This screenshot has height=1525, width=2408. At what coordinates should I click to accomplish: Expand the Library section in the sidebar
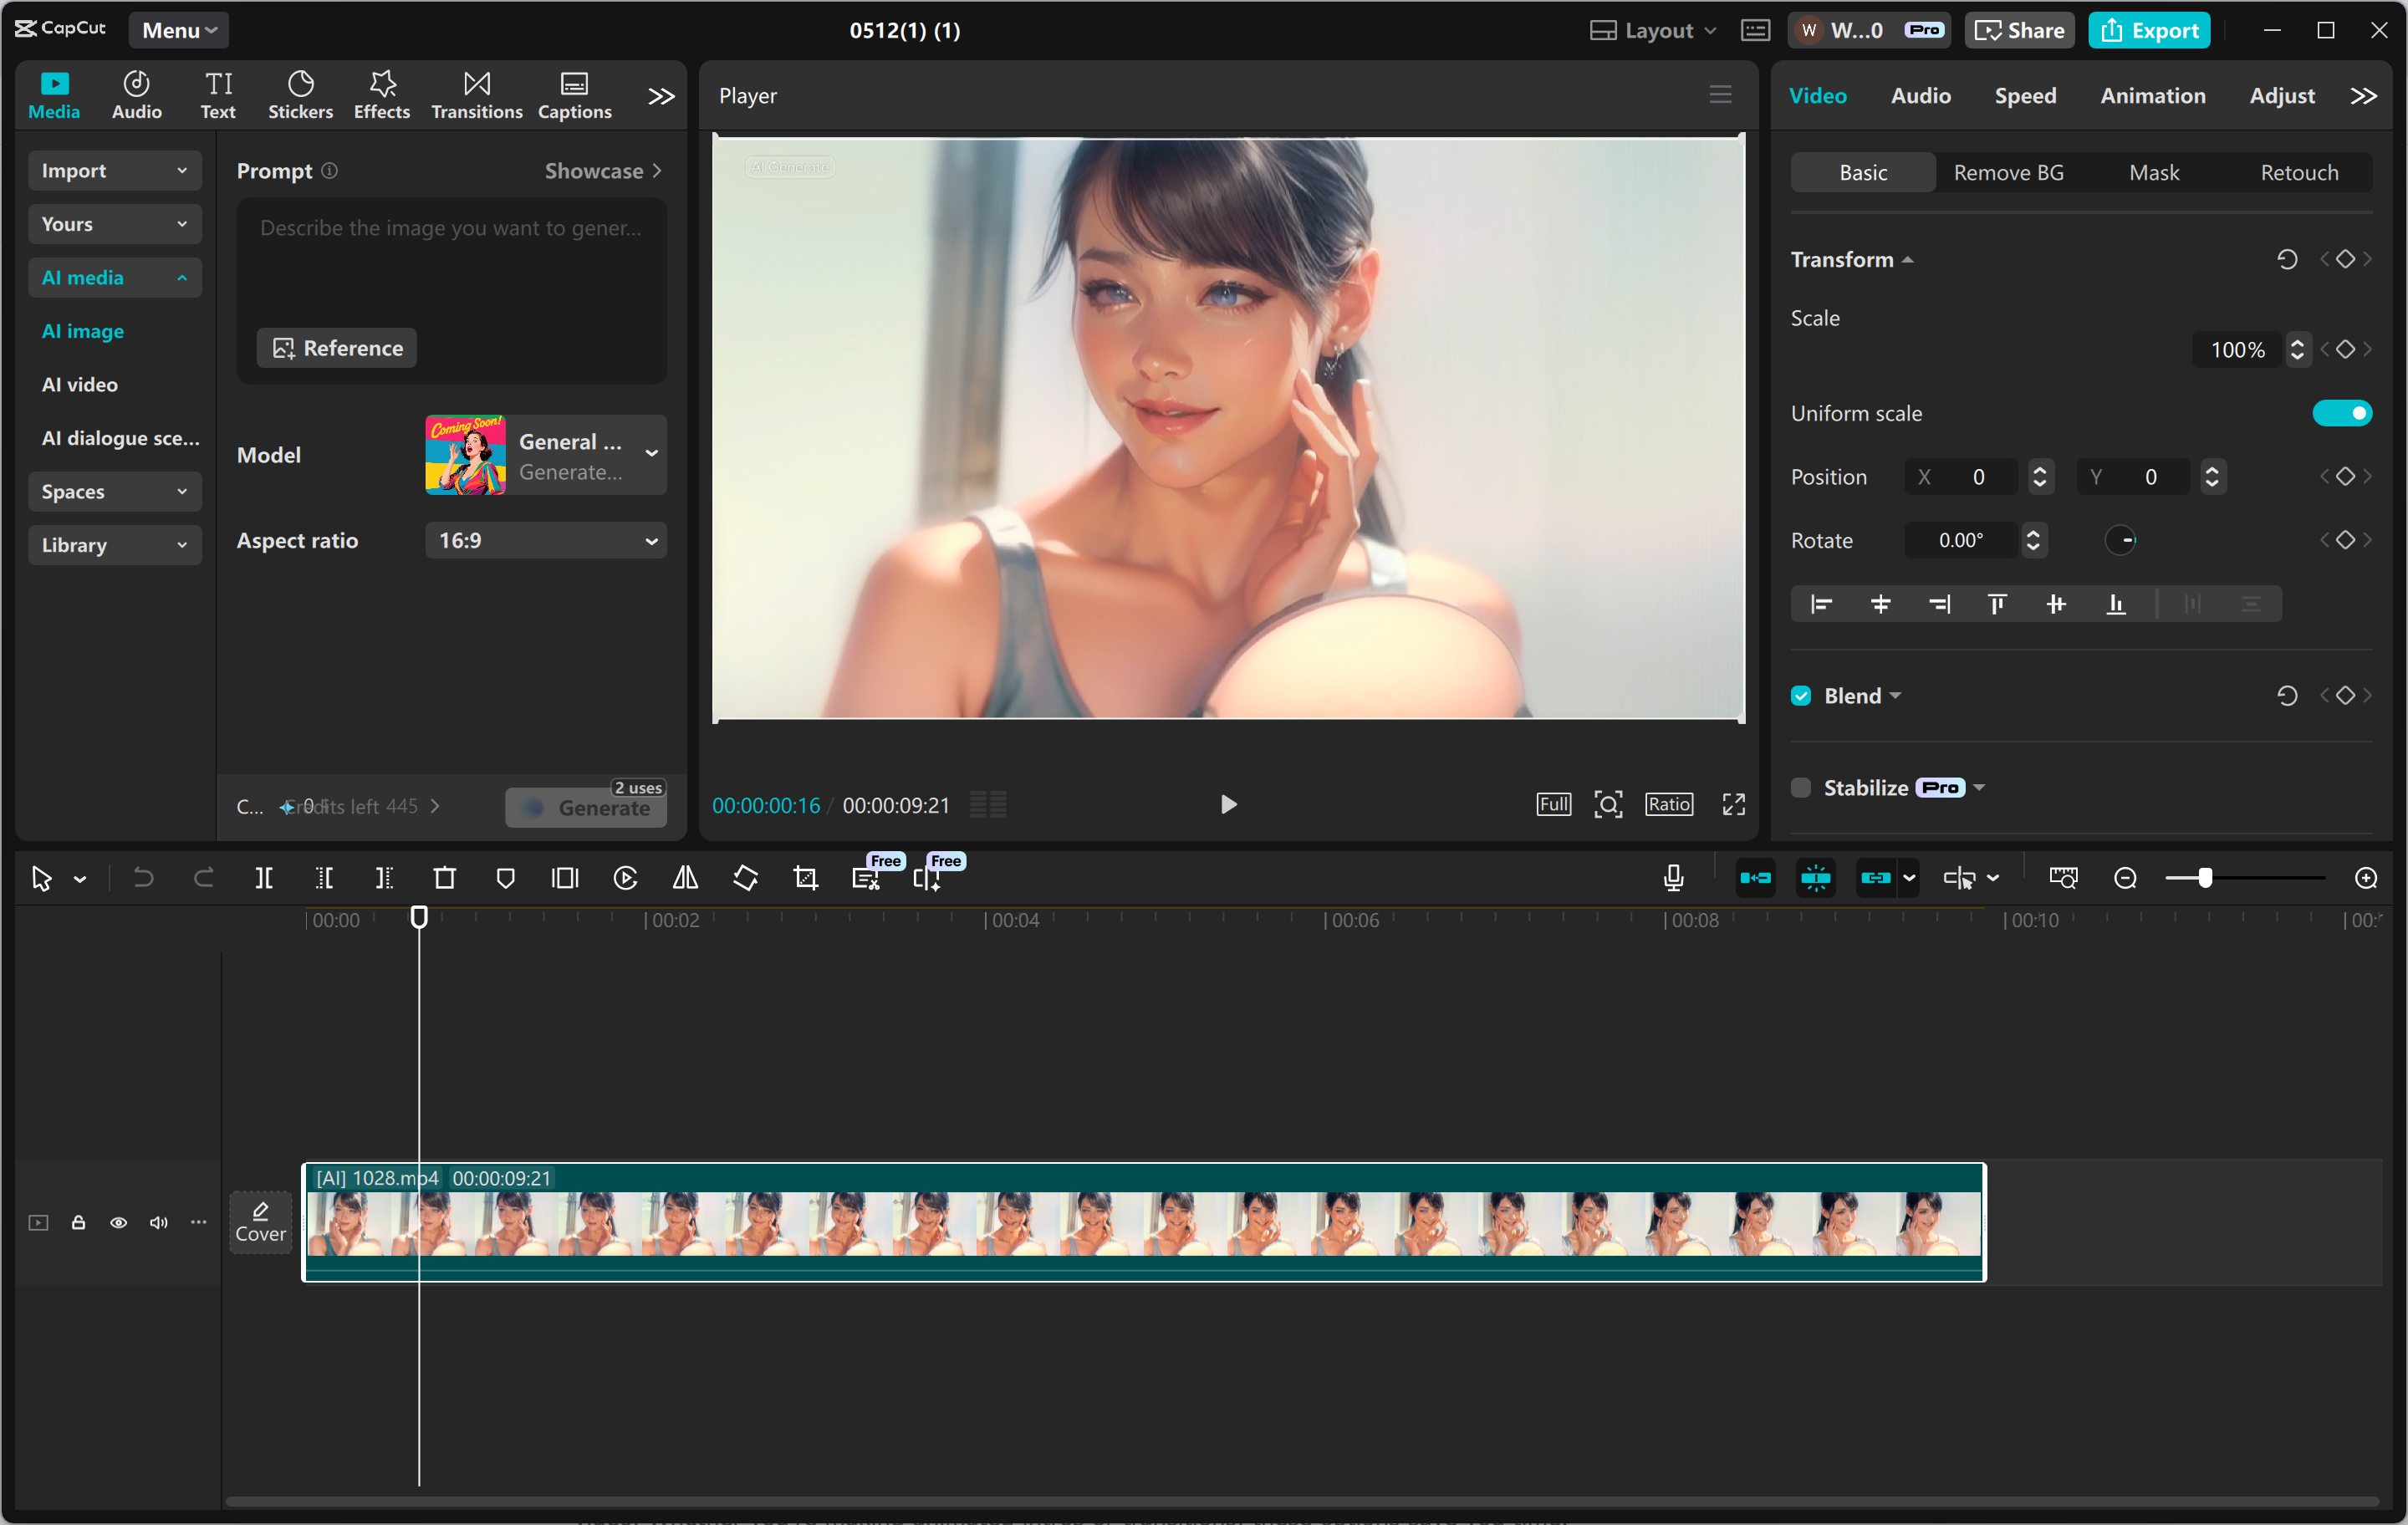[114, 545]
